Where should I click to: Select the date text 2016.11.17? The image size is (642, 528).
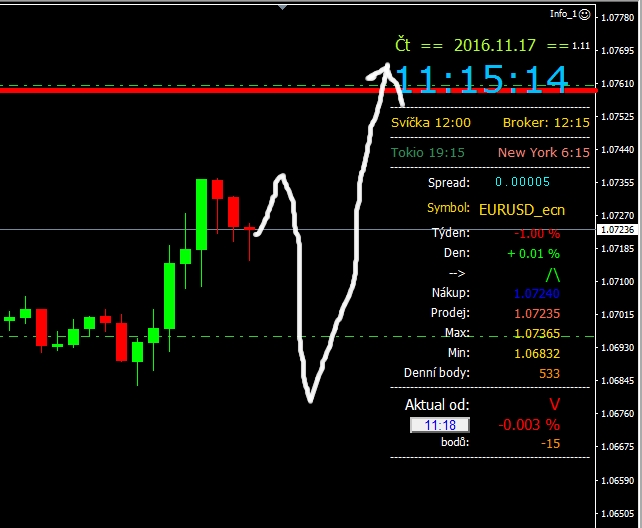(x=495, y=45)
